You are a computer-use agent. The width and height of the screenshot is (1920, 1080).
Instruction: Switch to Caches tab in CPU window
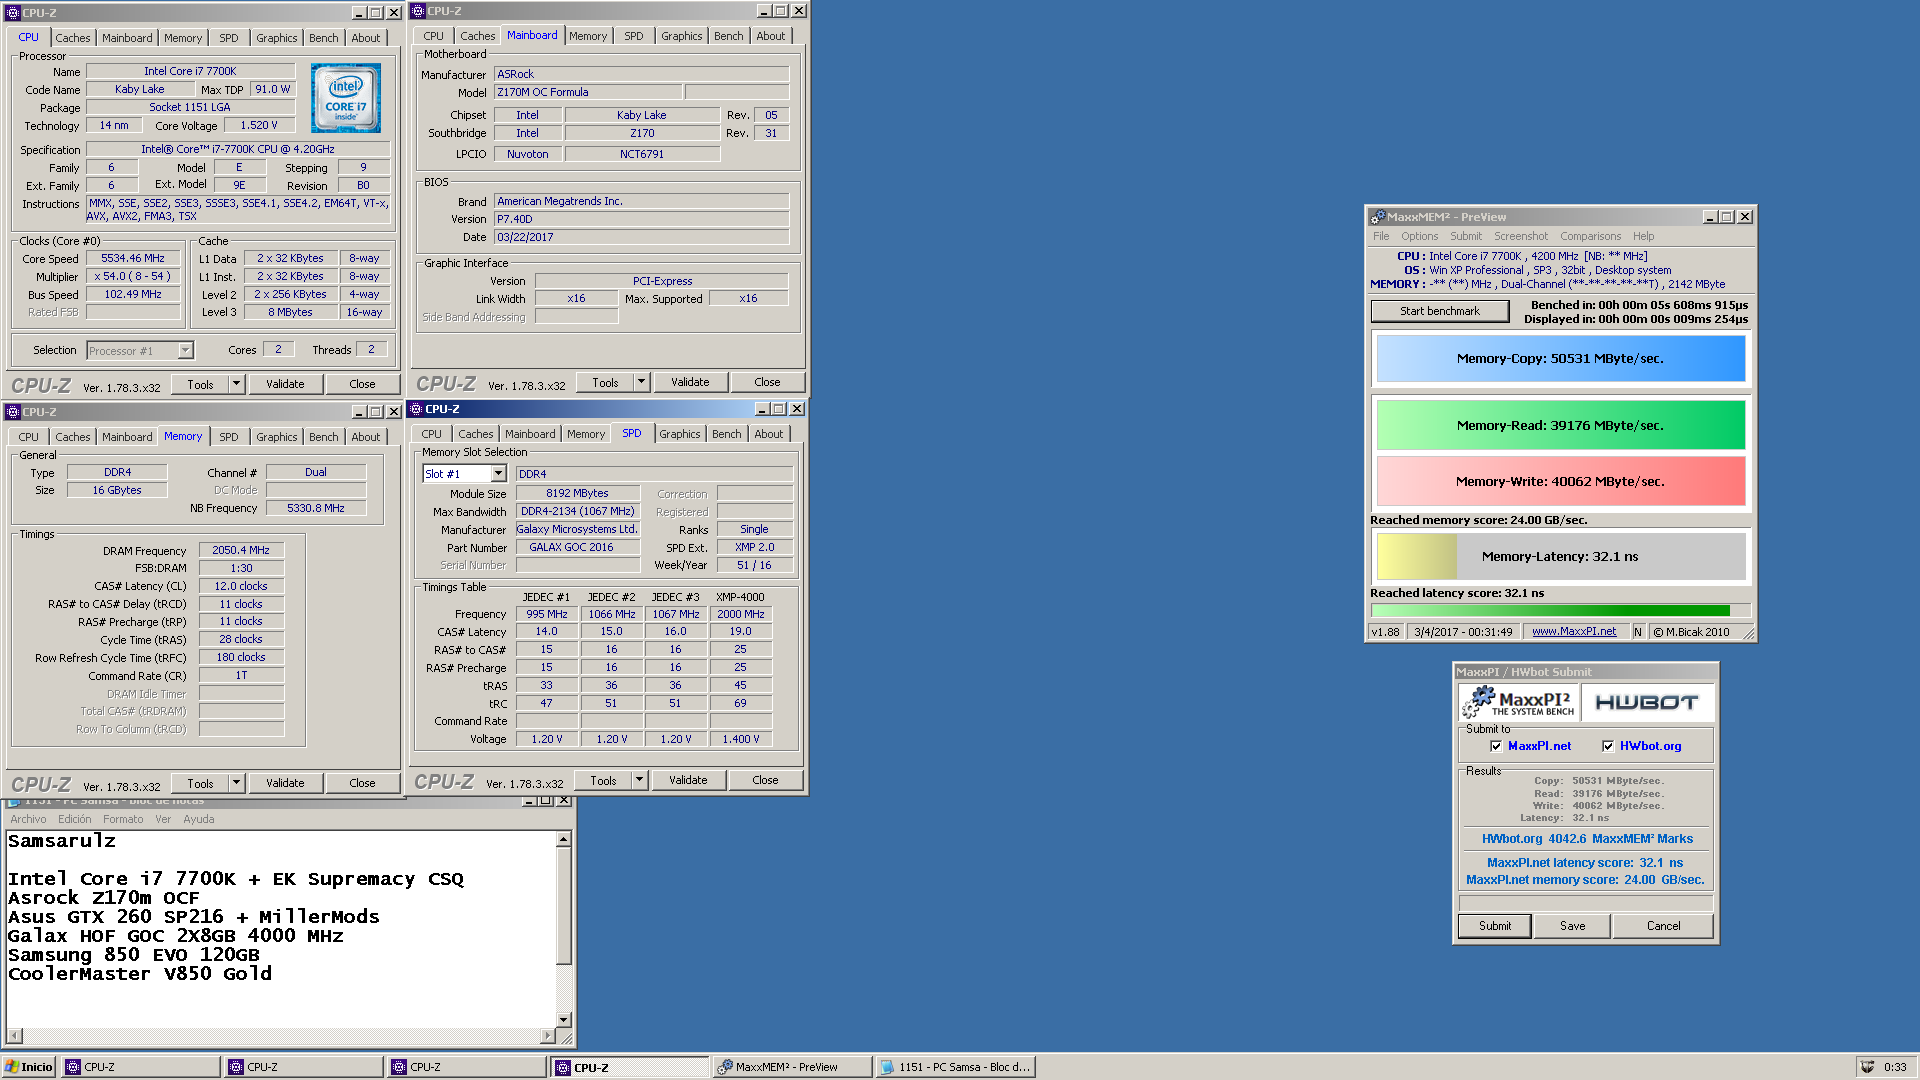(72, 38)
